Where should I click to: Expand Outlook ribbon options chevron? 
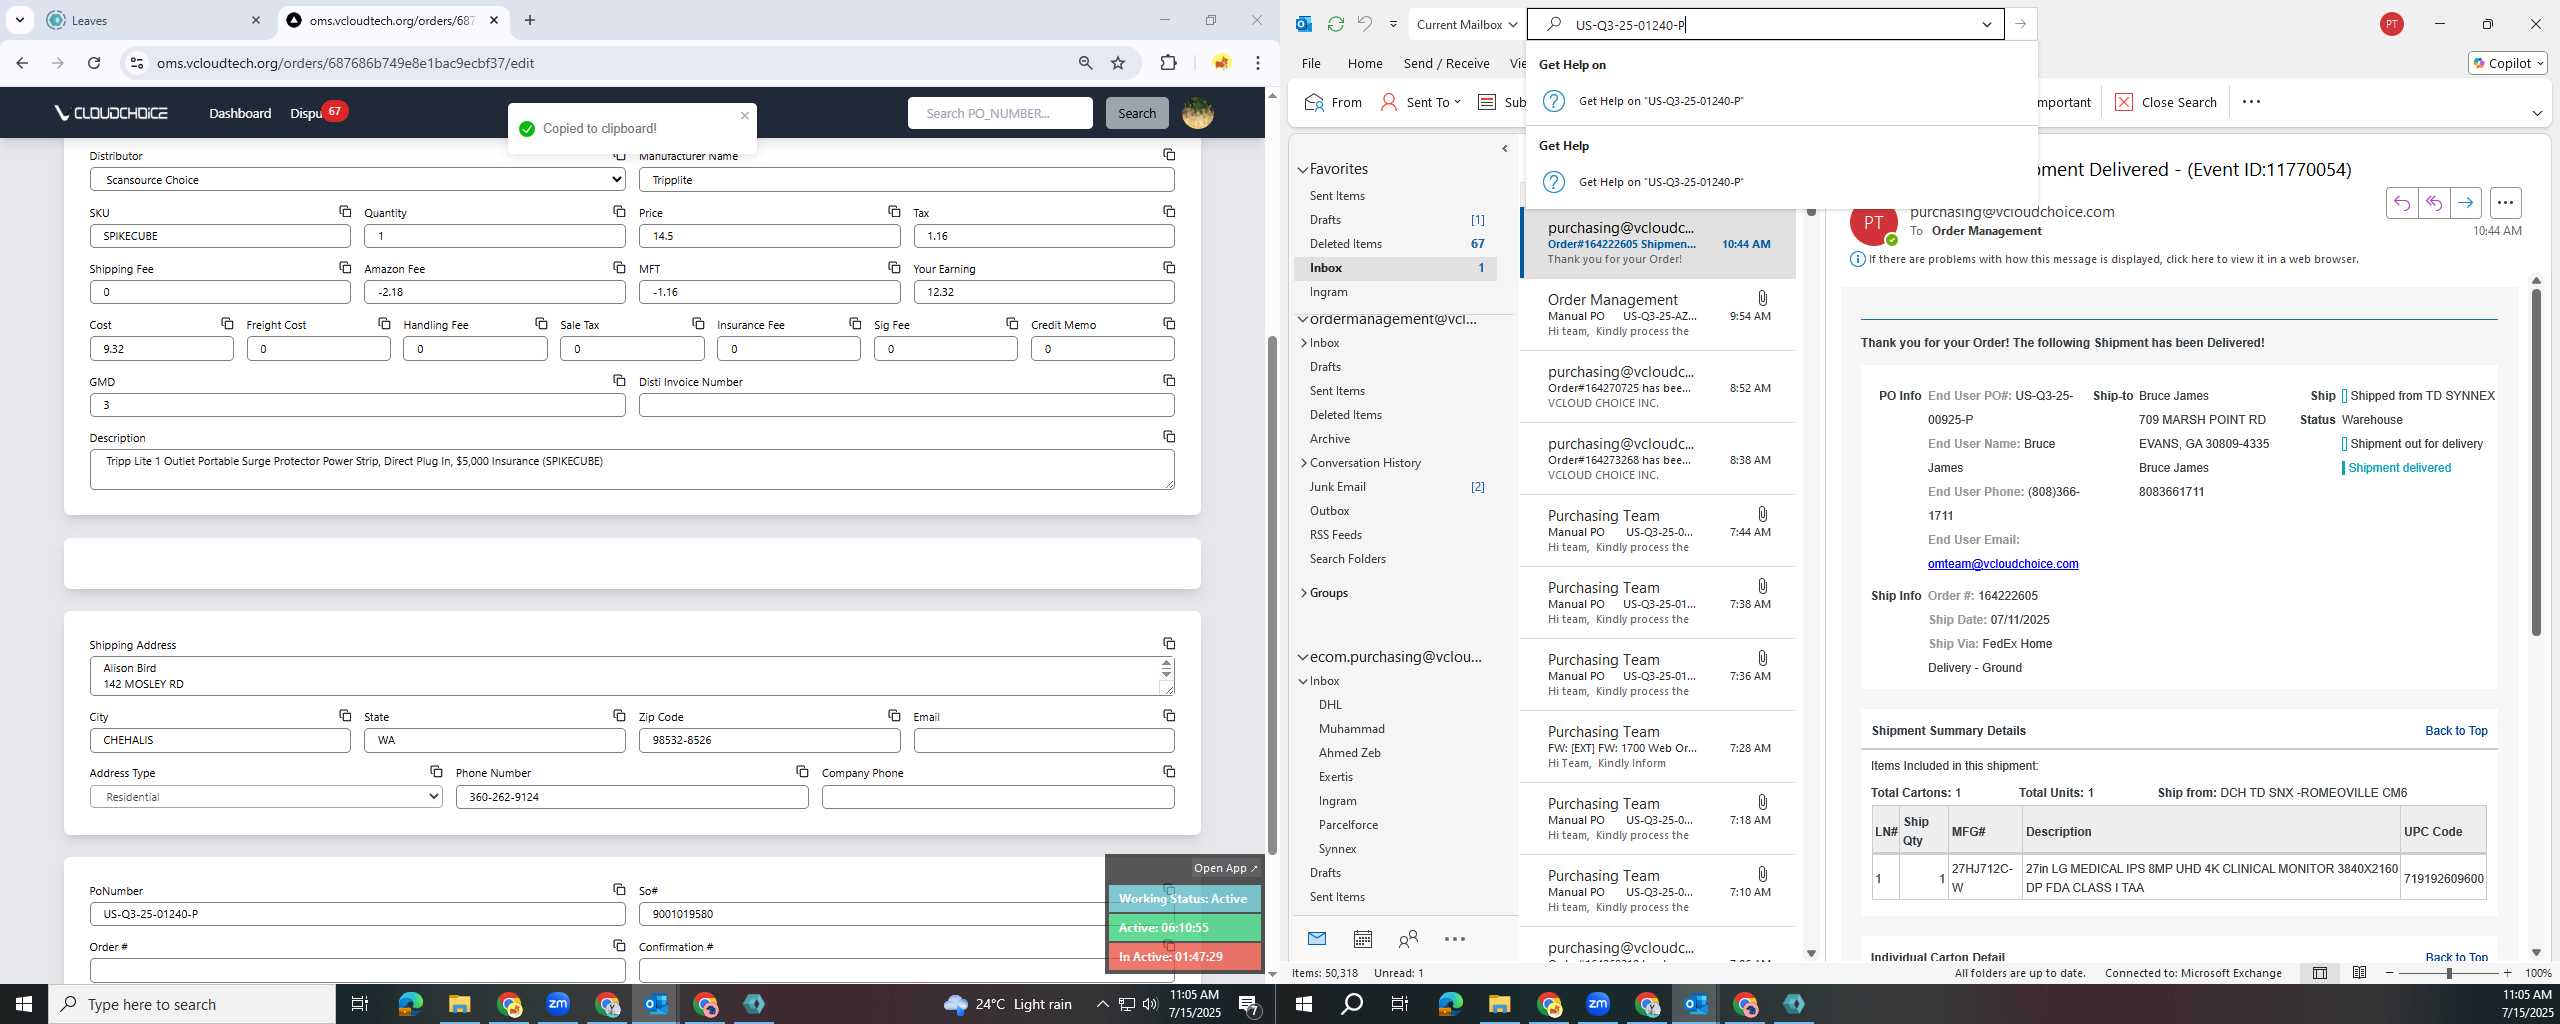pos(2536,113)
